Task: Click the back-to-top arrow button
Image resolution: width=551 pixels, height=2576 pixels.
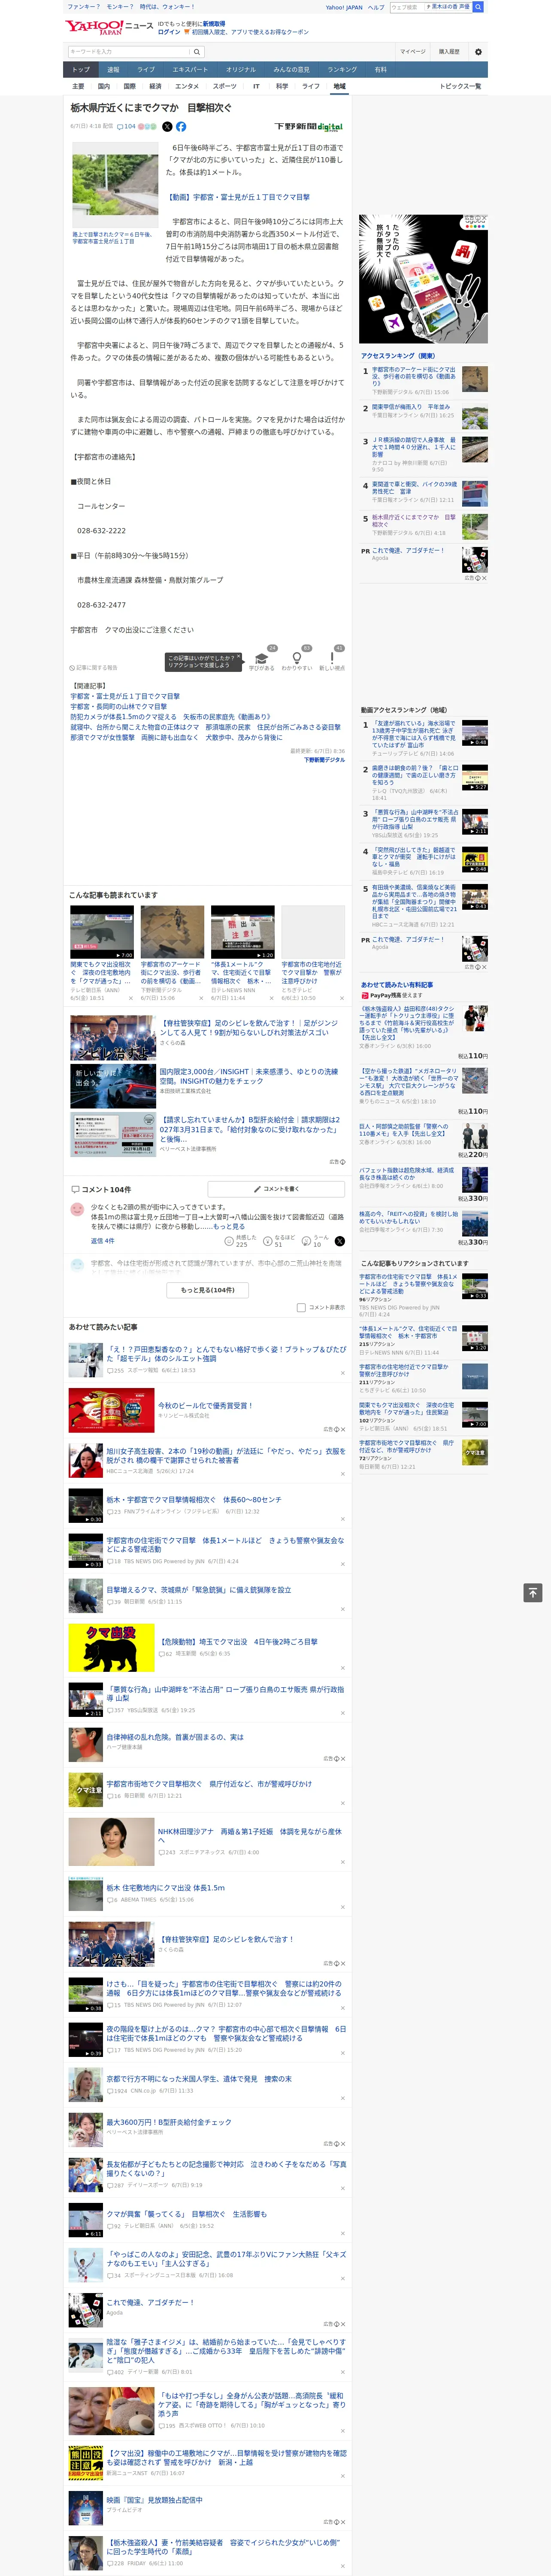Action: [x=532, y=1592]
